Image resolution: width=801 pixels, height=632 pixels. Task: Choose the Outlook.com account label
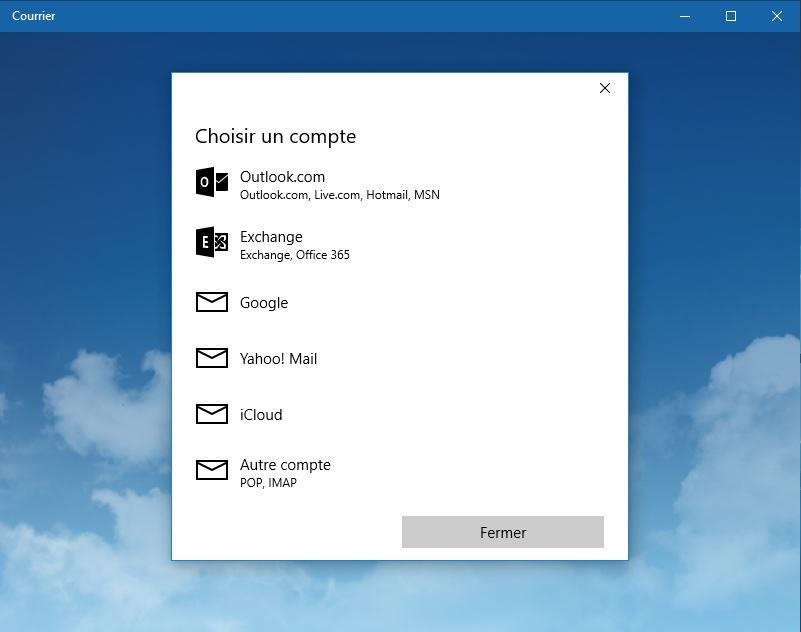coord(282,177)
